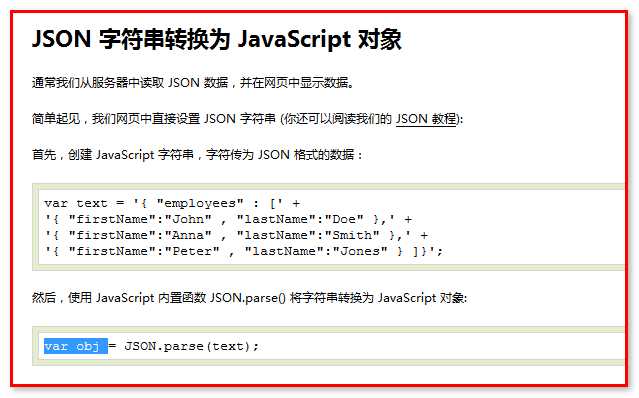Image resolution: width=639 pixels, height=398 pixels.
Task: Open the JSON 教程 link
Action: (426, 119)
